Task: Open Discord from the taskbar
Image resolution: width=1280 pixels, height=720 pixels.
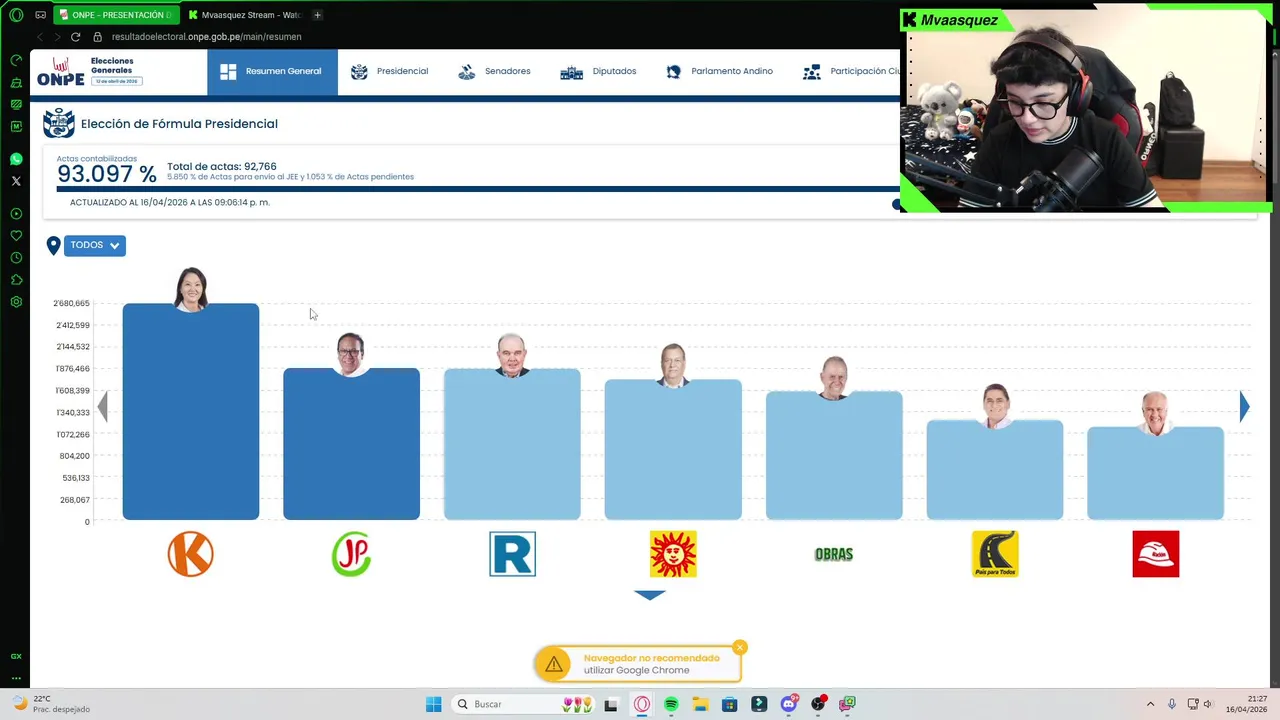Action: [x=789, y=704]
